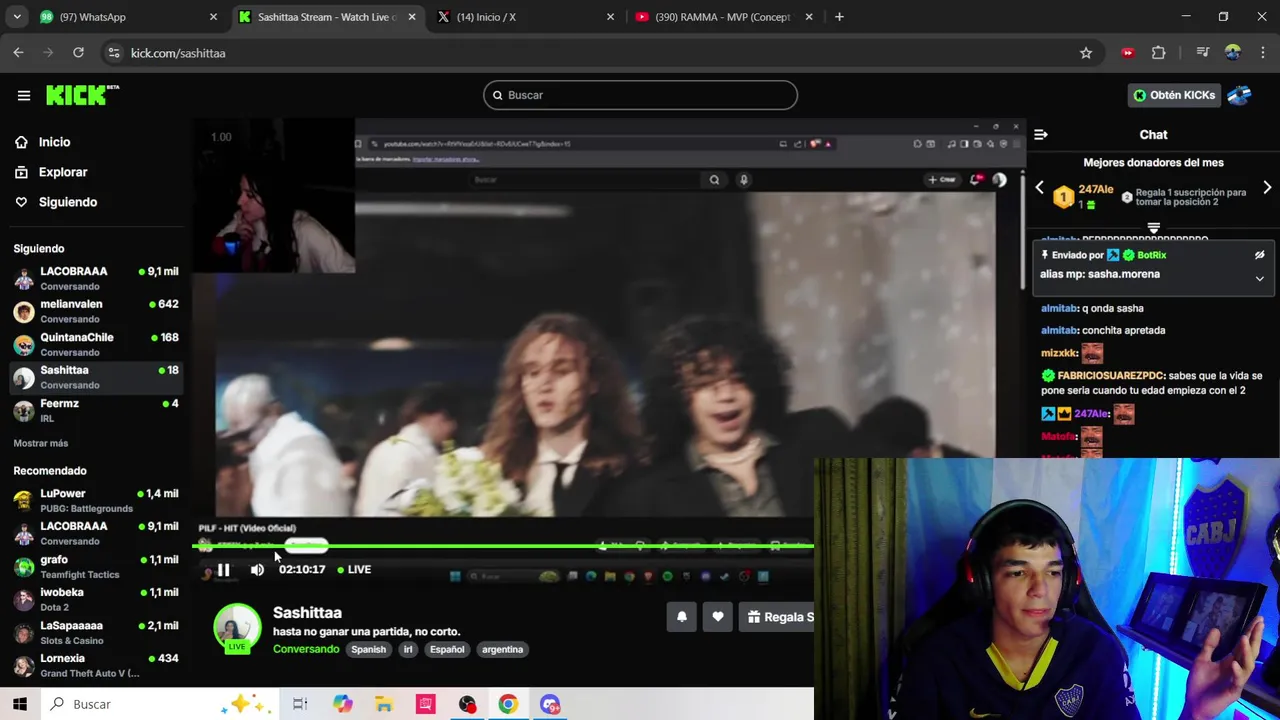The width and height of the screenshot is (1280, 720).
Task: Switch to the RAMMA - MVP YouTube tab
Action: click(x=722, y=17)
